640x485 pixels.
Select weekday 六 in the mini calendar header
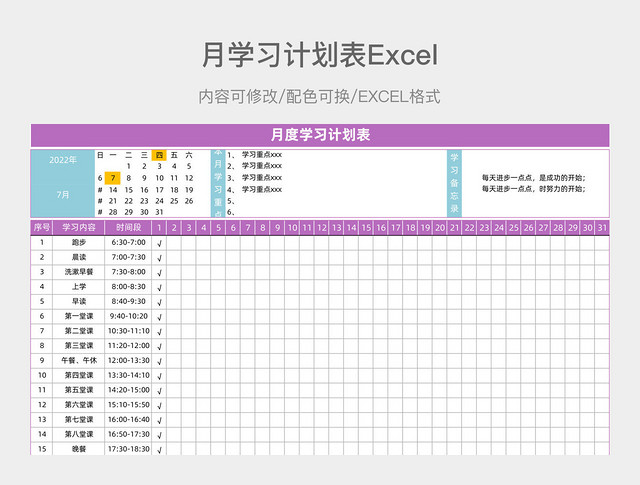pos(189,155)
